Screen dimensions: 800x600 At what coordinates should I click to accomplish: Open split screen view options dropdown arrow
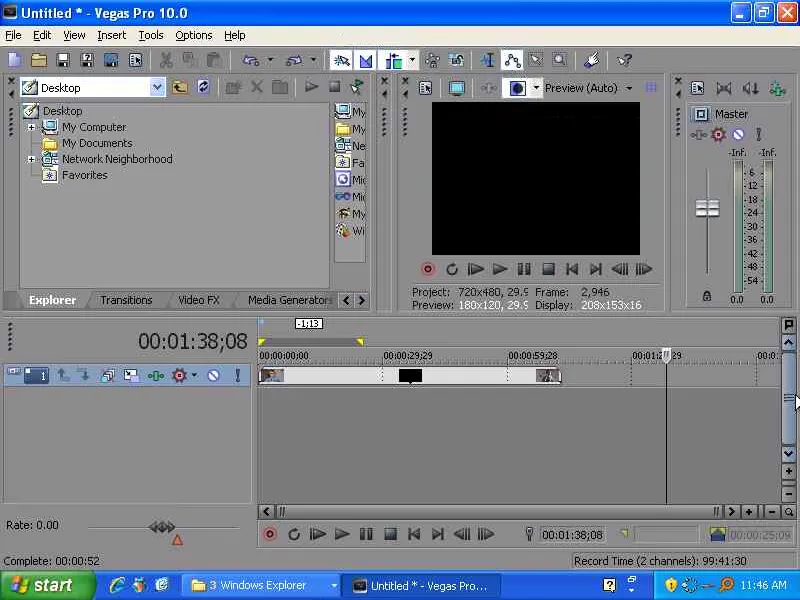point(536,88)
